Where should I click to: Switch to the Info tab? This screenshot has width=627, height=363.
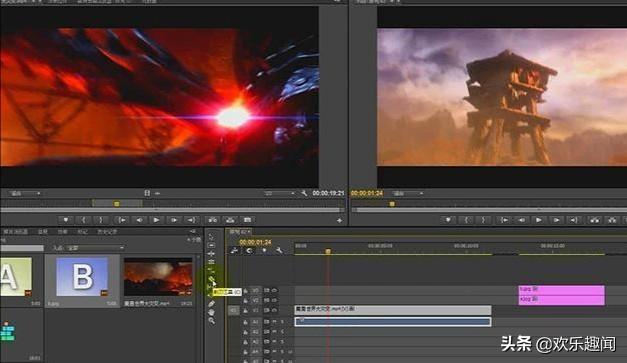(x=42, y=231)
